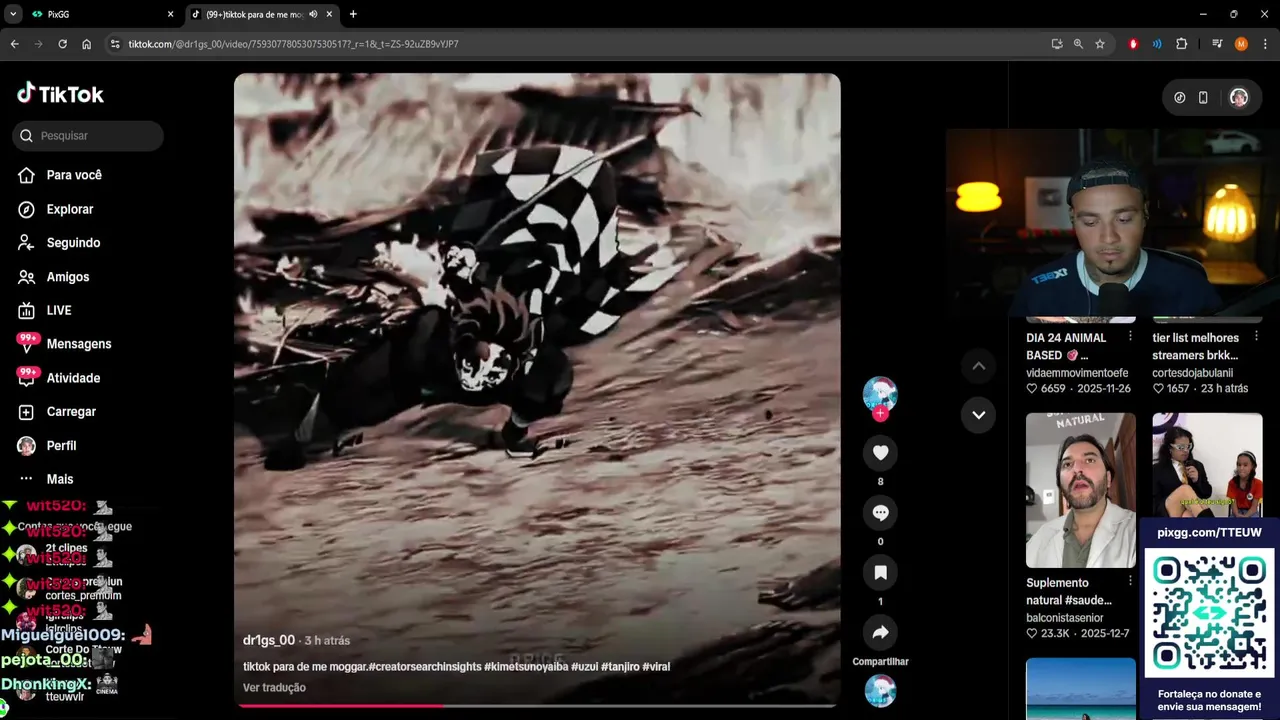Click the TikTok logo

pos(60,94)
